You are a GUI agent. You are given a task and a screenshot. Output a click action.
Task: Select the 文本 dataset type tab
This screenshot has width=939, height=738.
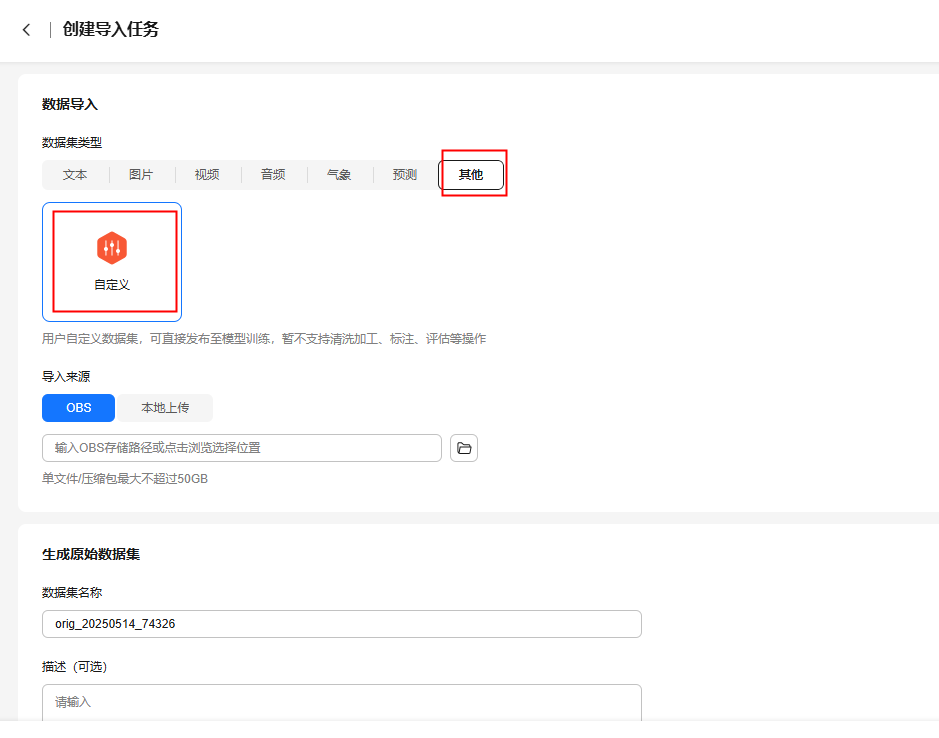pyautogui.click(x=75, y=174)
